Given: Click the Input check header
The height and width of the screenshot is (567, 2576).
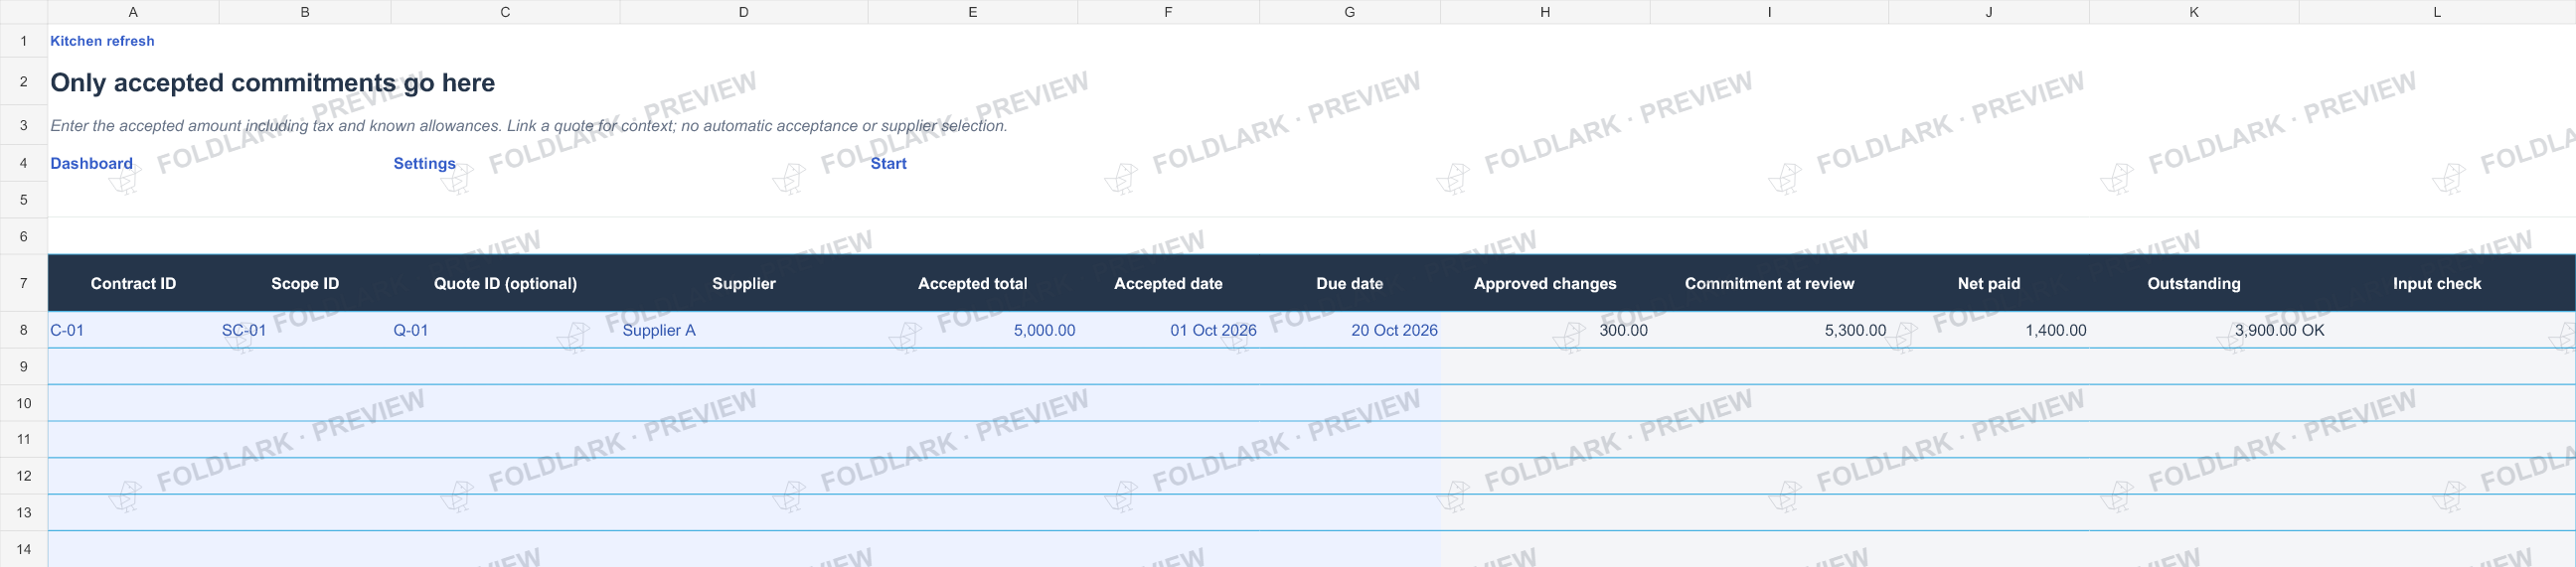Looking at the screenshot, I should (2437, 283).
